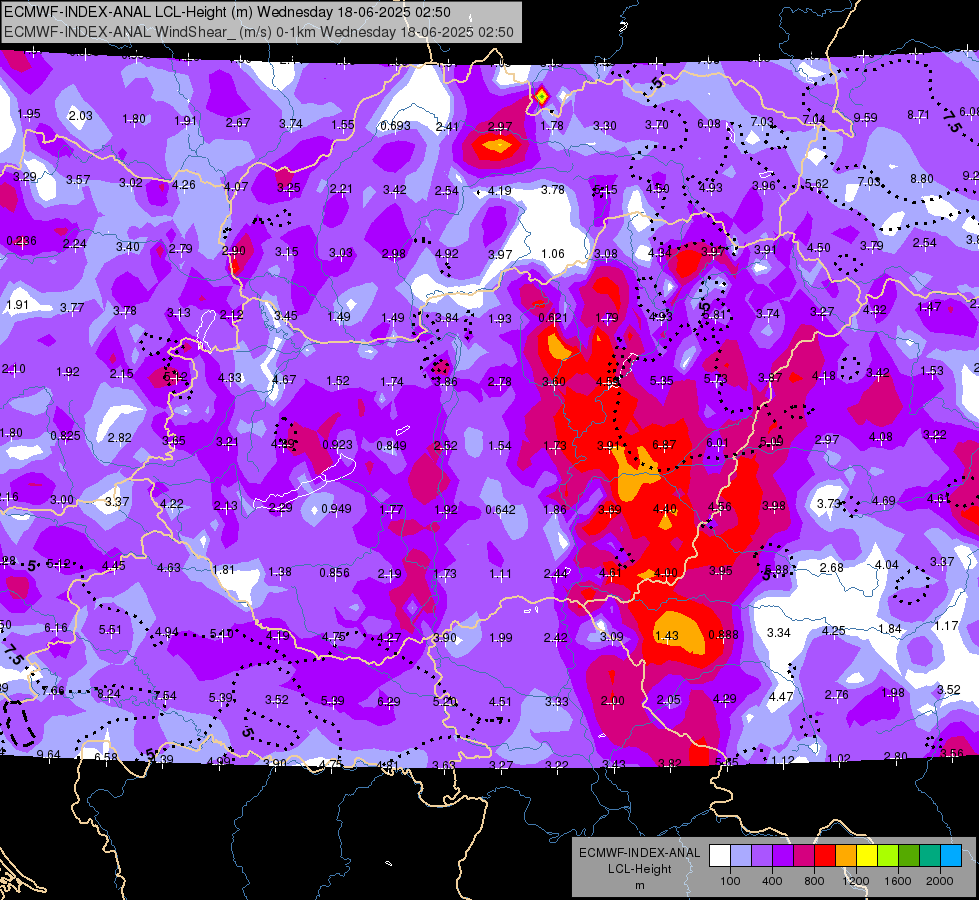This screenshot has width=979, height=900.
Task: Click the legend value 100
Action: point(730,881)
